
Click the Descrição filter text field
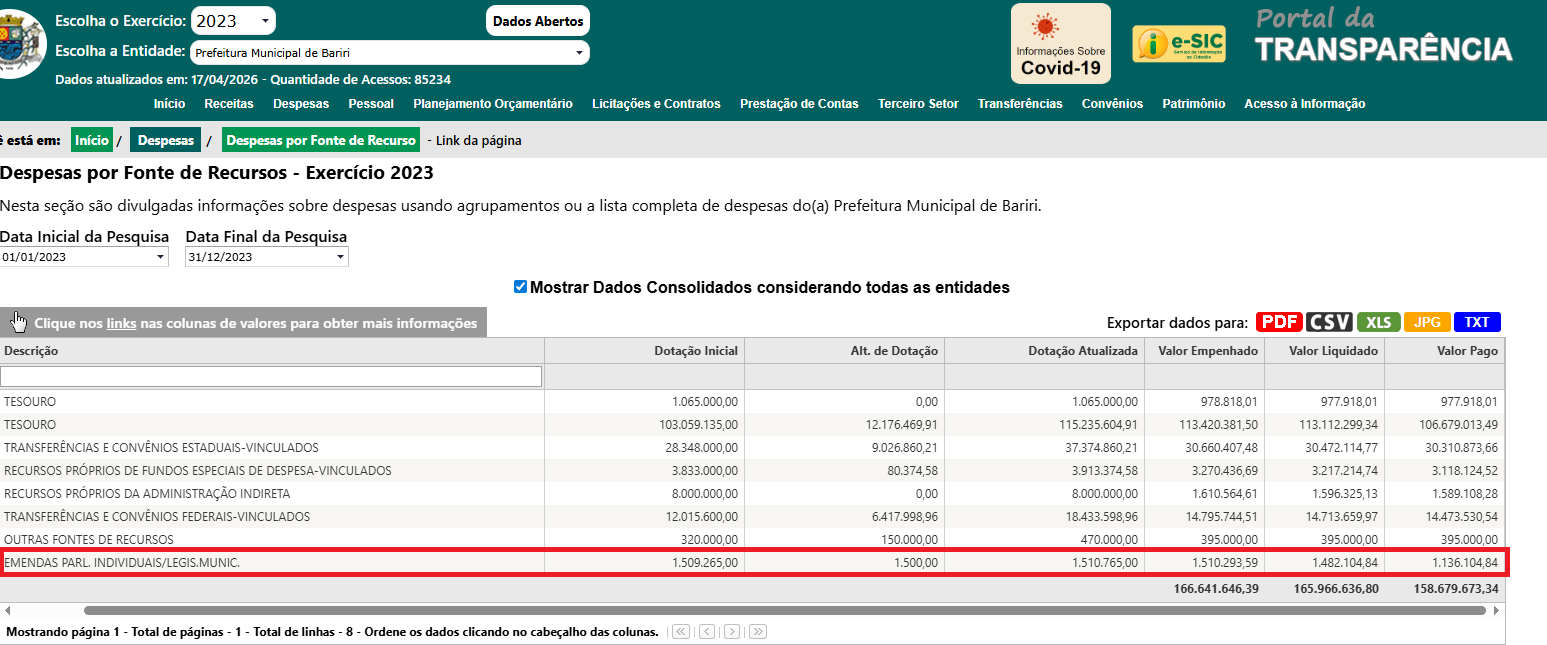coord(271,376)
